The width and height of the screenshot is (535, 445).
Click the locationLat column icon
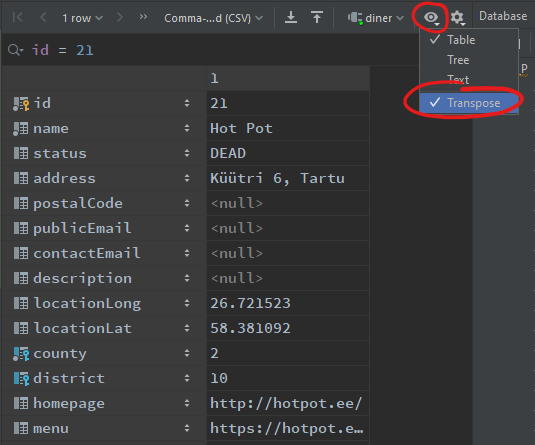21,328
